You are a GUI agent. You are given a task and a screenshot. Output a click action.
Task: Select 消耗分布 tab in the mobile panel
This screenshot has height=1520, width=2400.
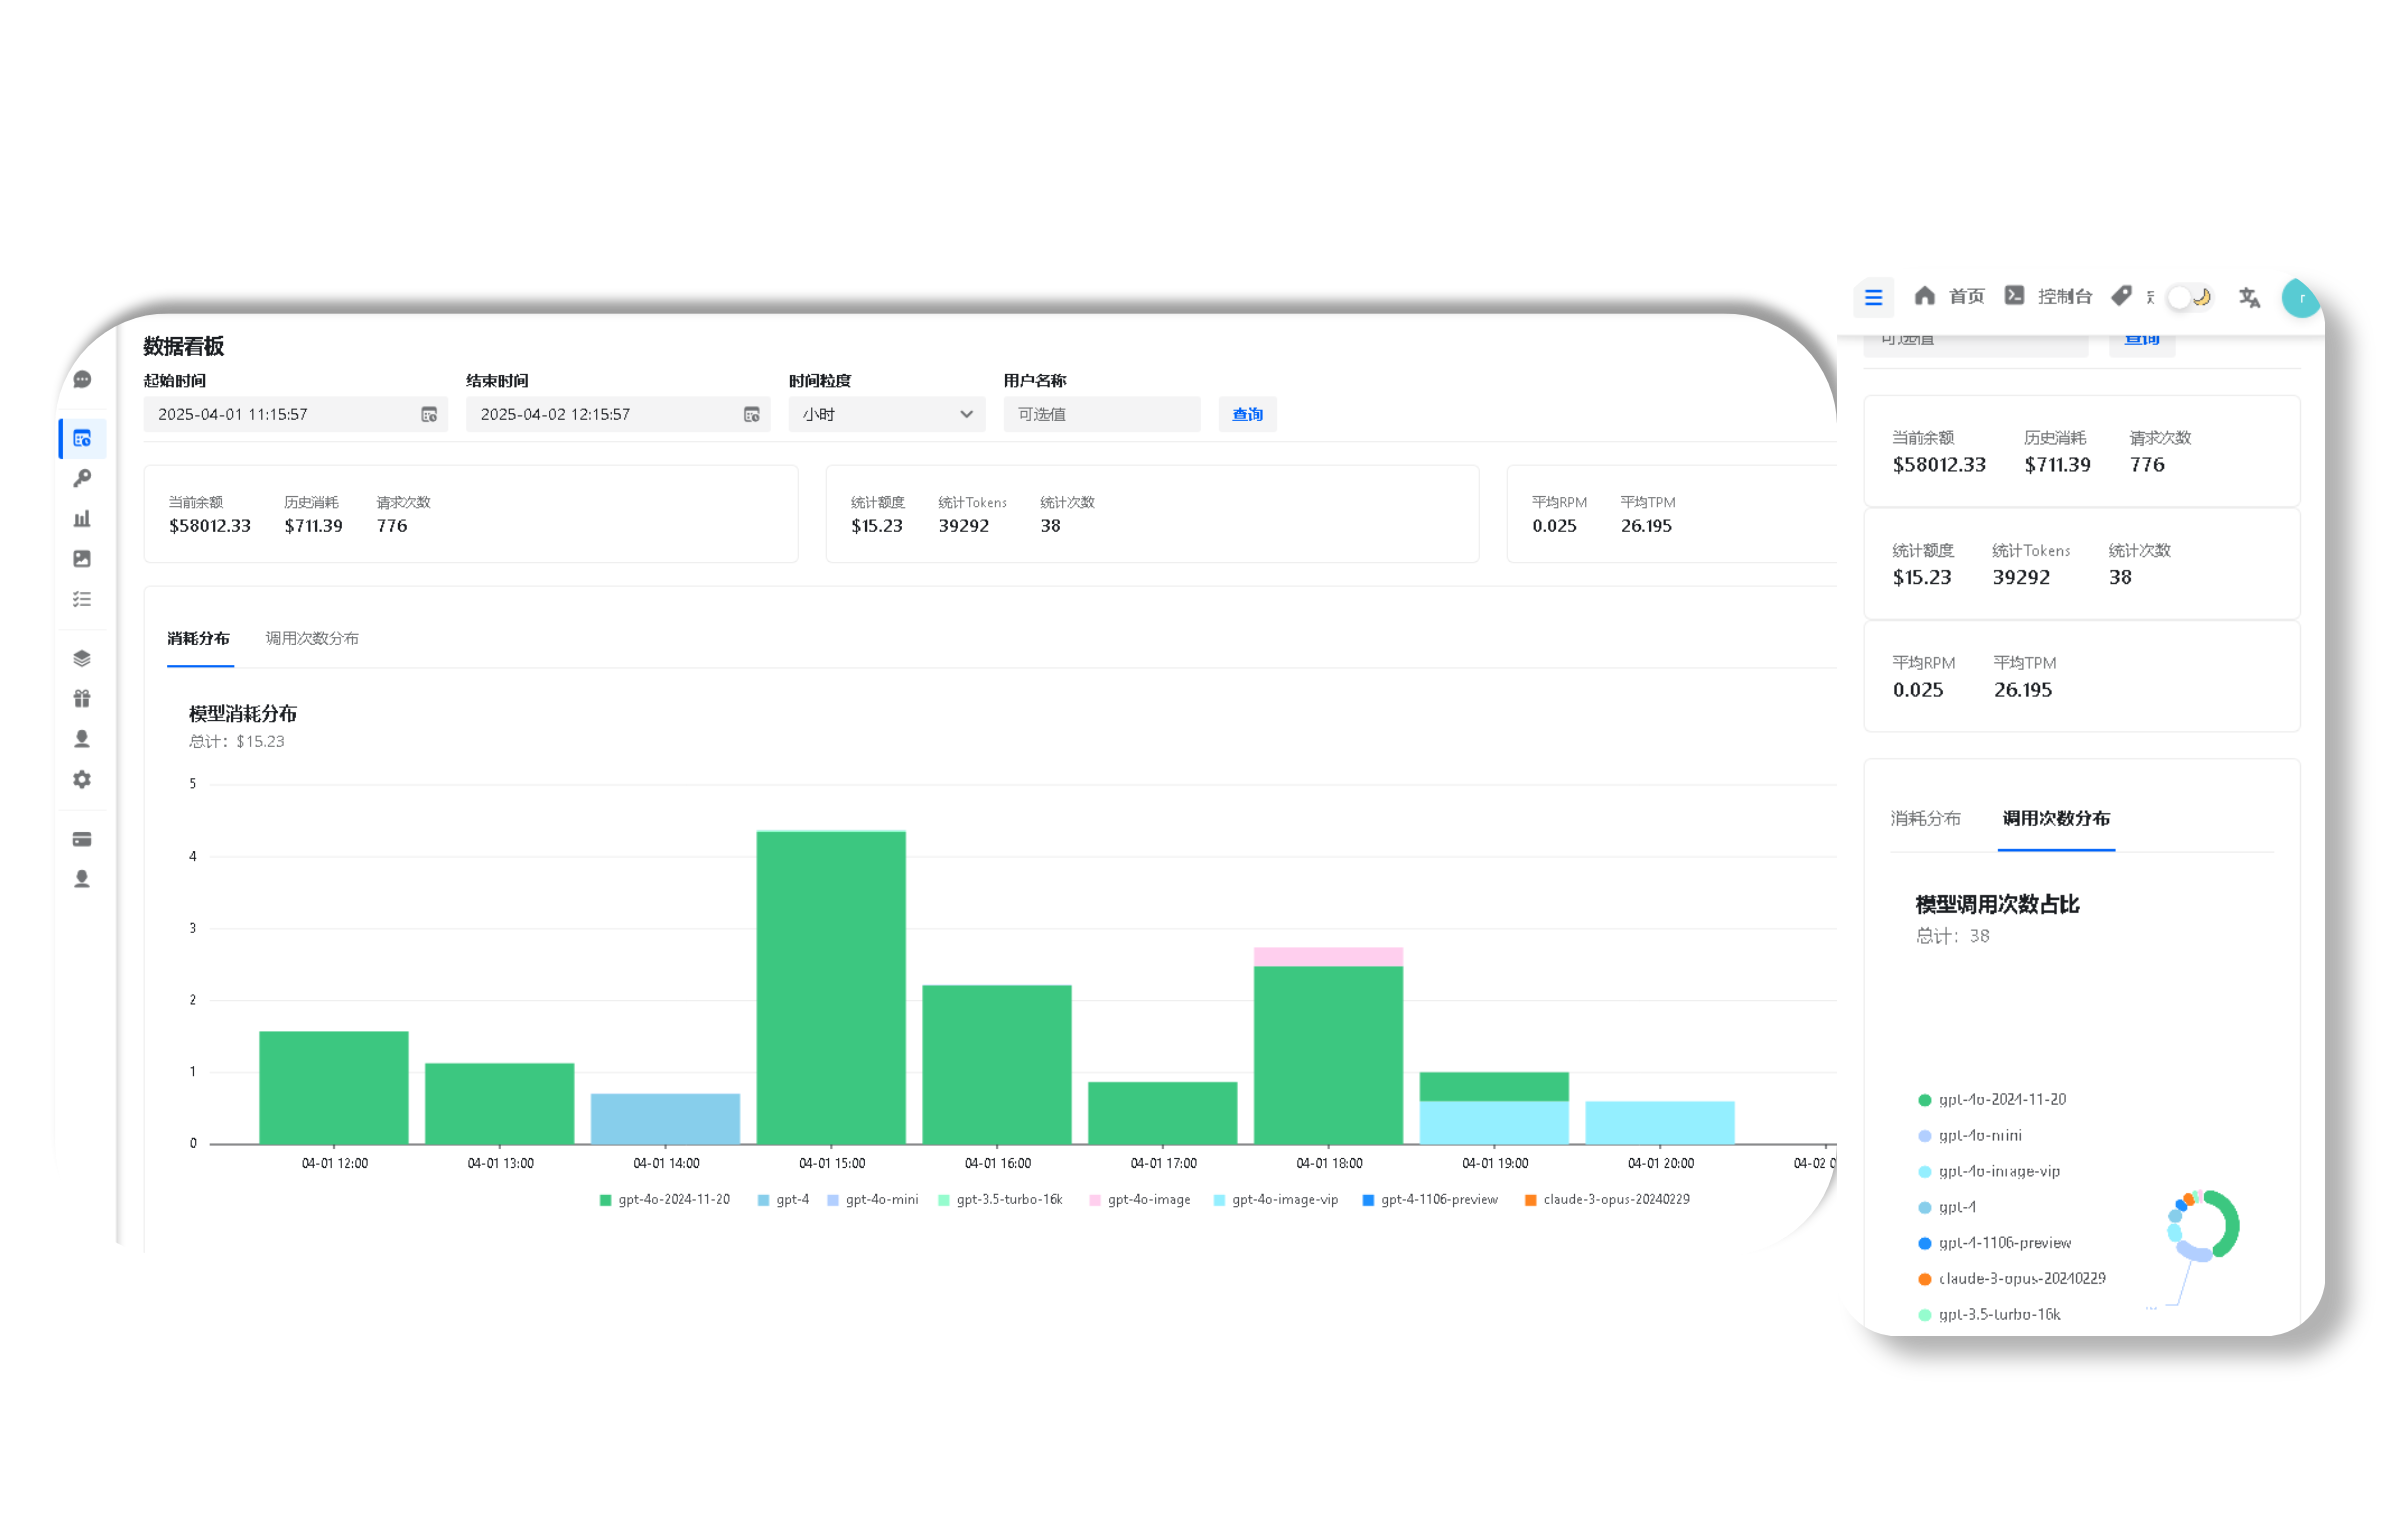point(1925,818)
